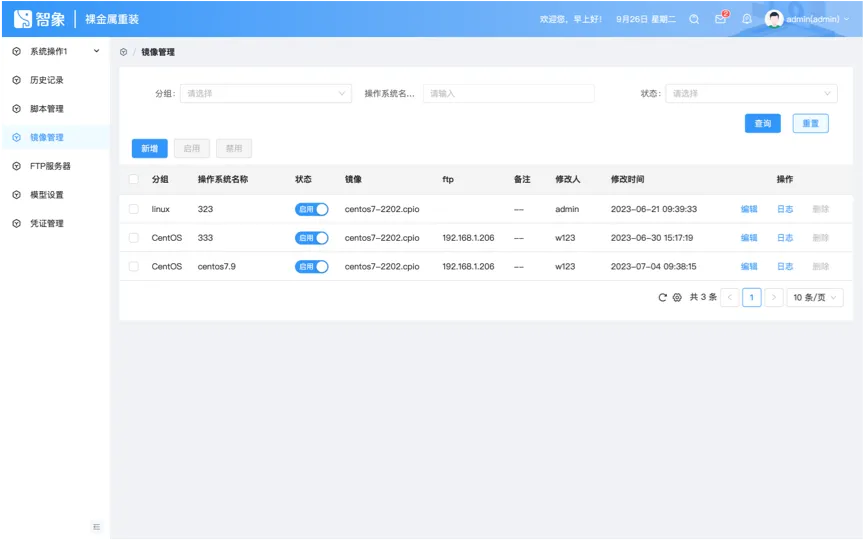Open FTP服务器 from the sidebar
The height and width of the screenshot is (540, 864).
point(50,166)
